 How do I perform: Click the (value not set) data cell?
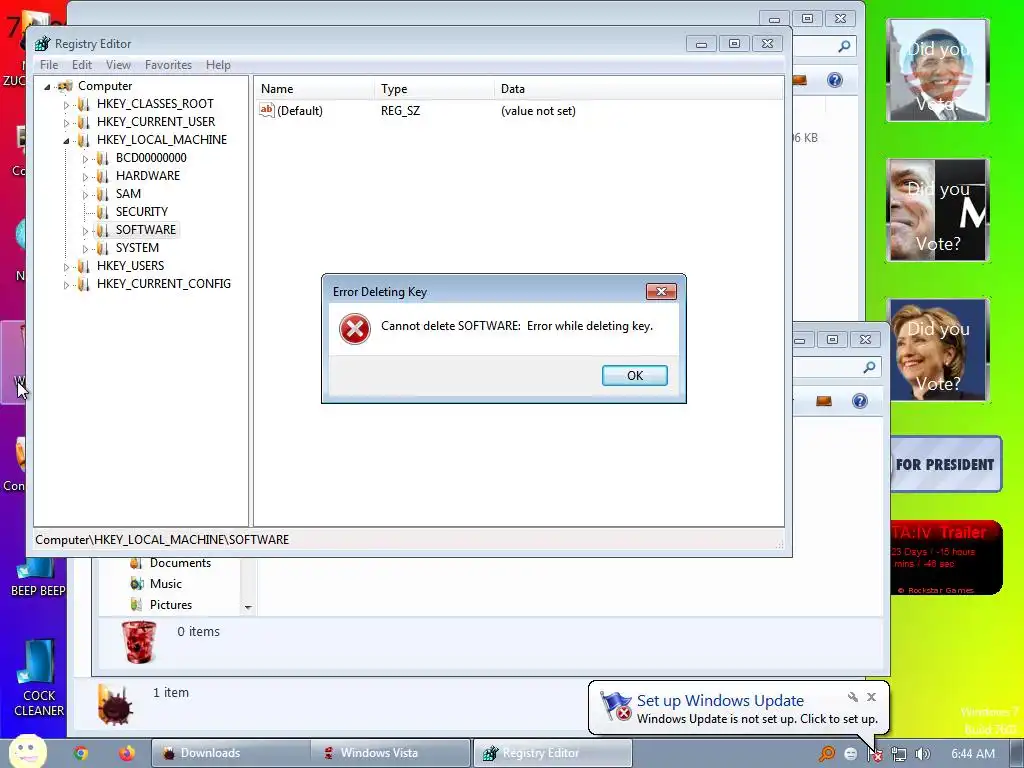click(538, 111)
